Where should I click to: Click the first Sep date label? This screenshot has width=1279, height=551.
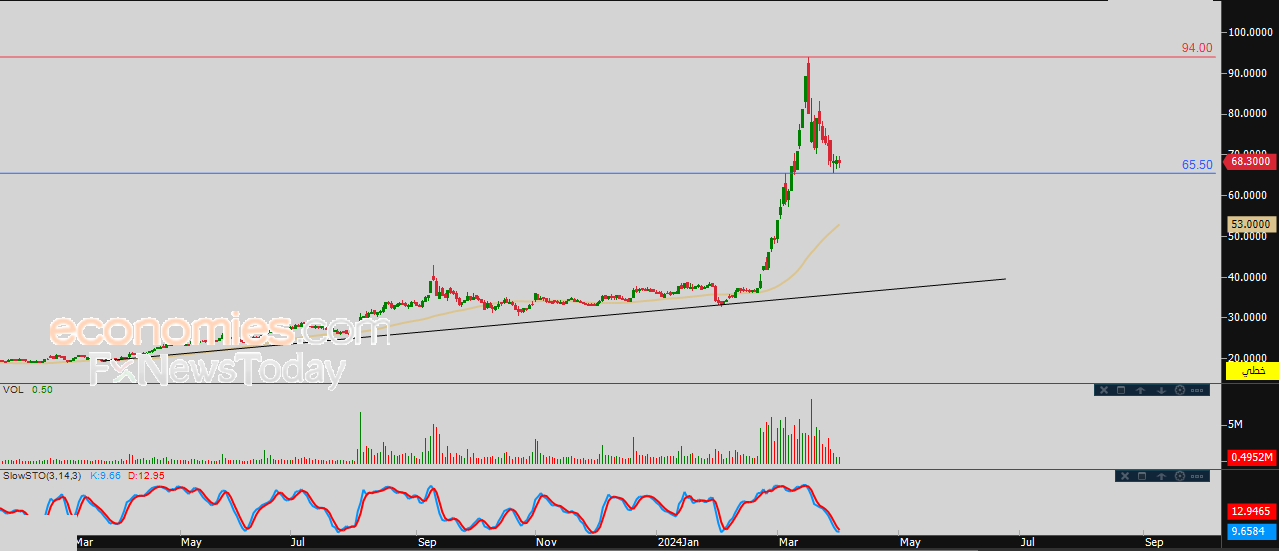(x=427, y=543)
